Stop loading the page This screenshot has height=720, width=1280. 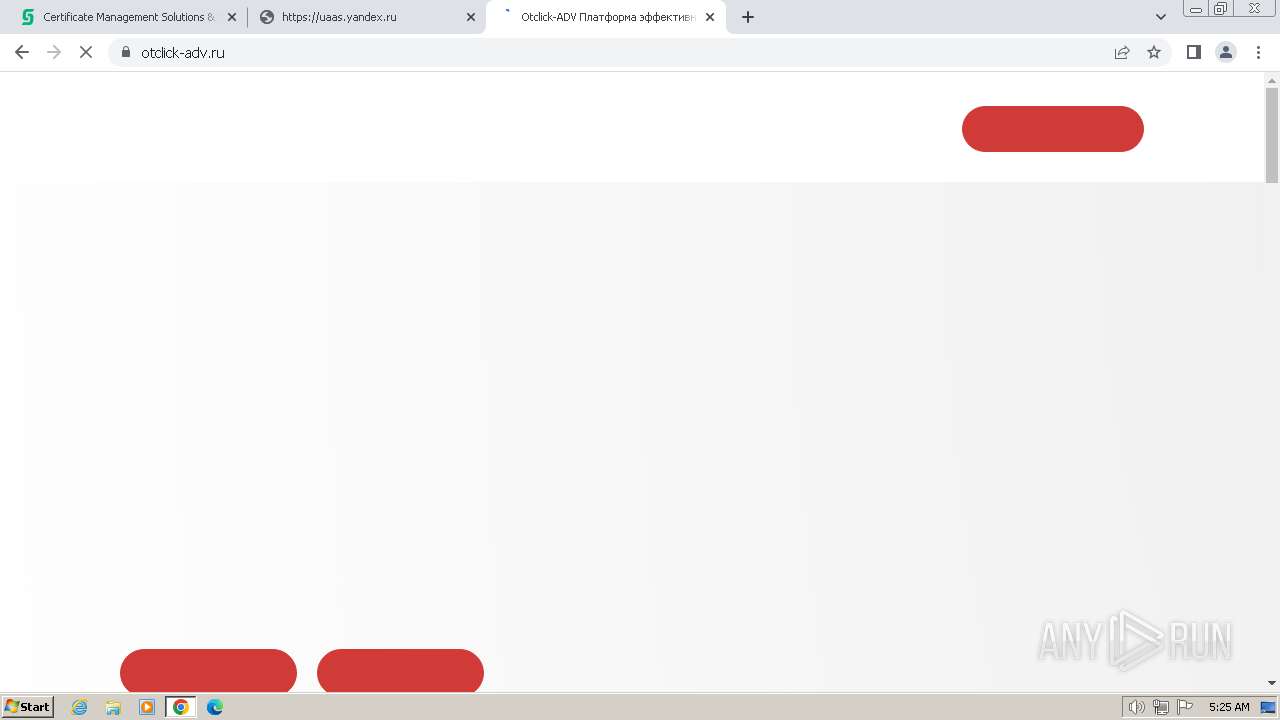point(86,52)
